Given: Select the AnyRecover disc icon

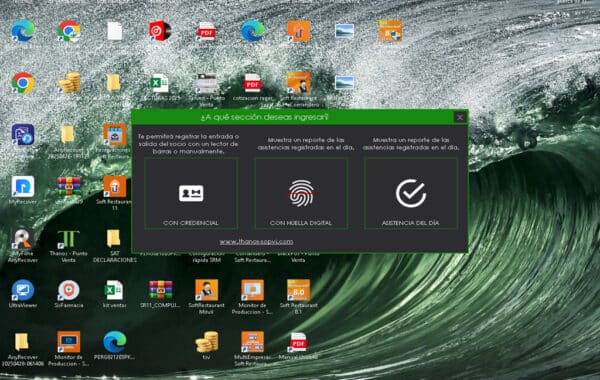Looking at the screenshot, I should [x=23, y=246].
